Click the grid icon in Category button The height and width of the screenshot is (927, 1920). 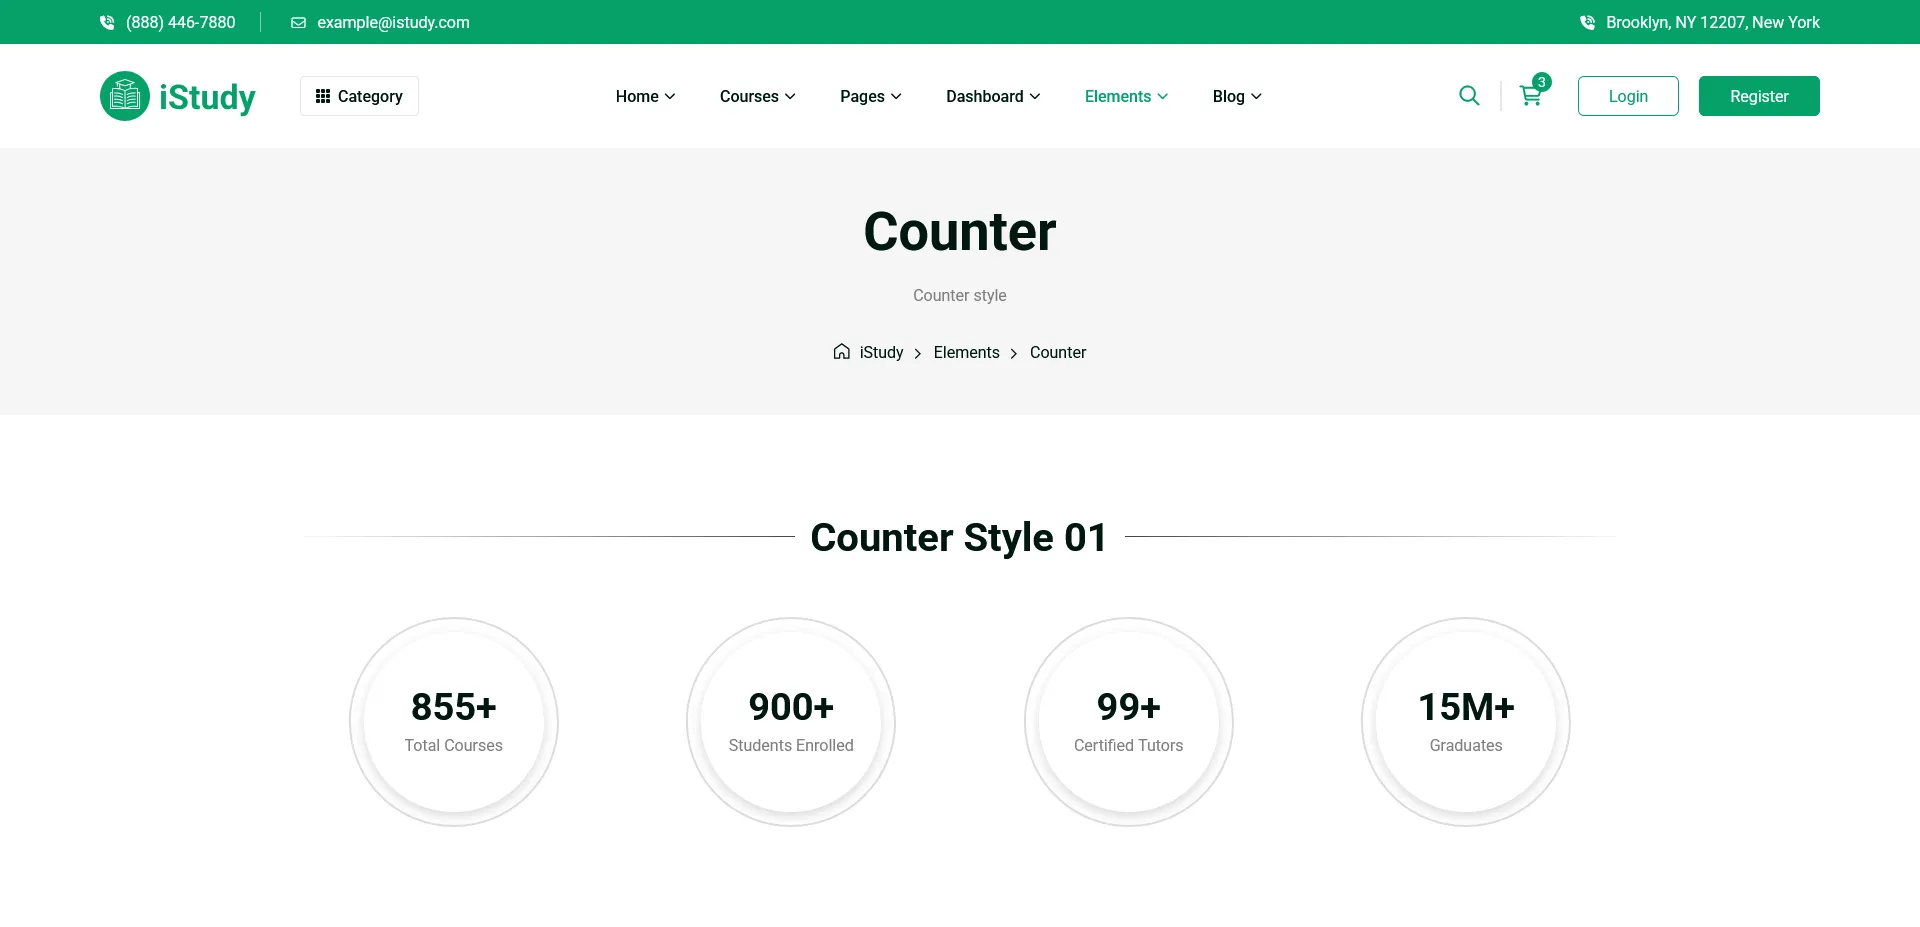(323, 96)
